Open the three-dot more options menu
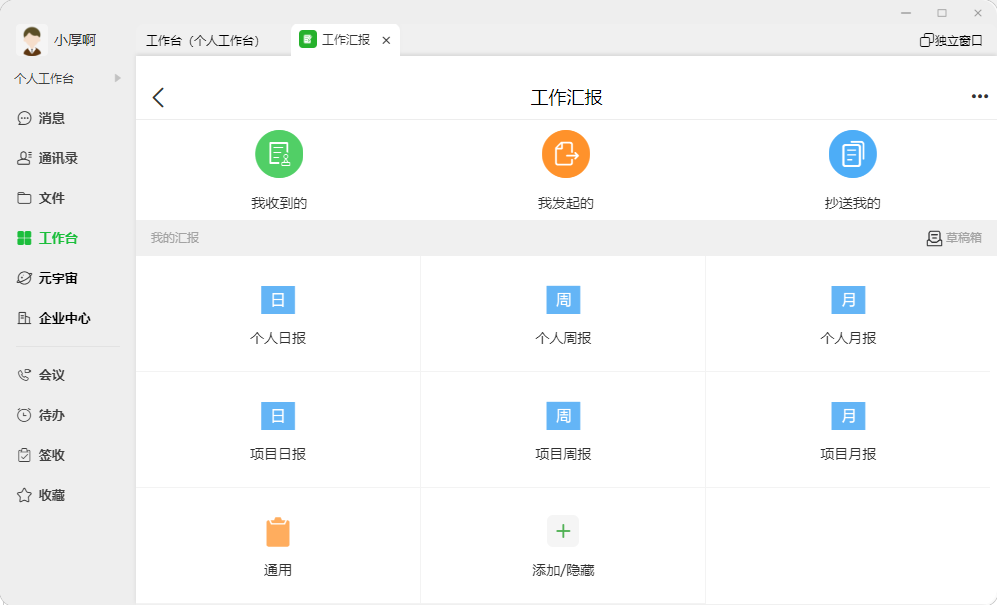 tap(979, 97)
